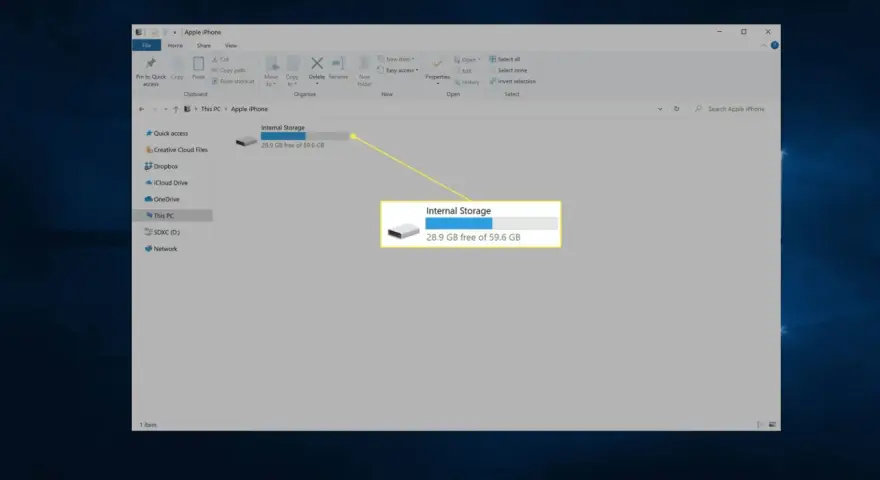Switch to large icons view in status bar
Screen dimensions: 880x480
tap(772, 425)
